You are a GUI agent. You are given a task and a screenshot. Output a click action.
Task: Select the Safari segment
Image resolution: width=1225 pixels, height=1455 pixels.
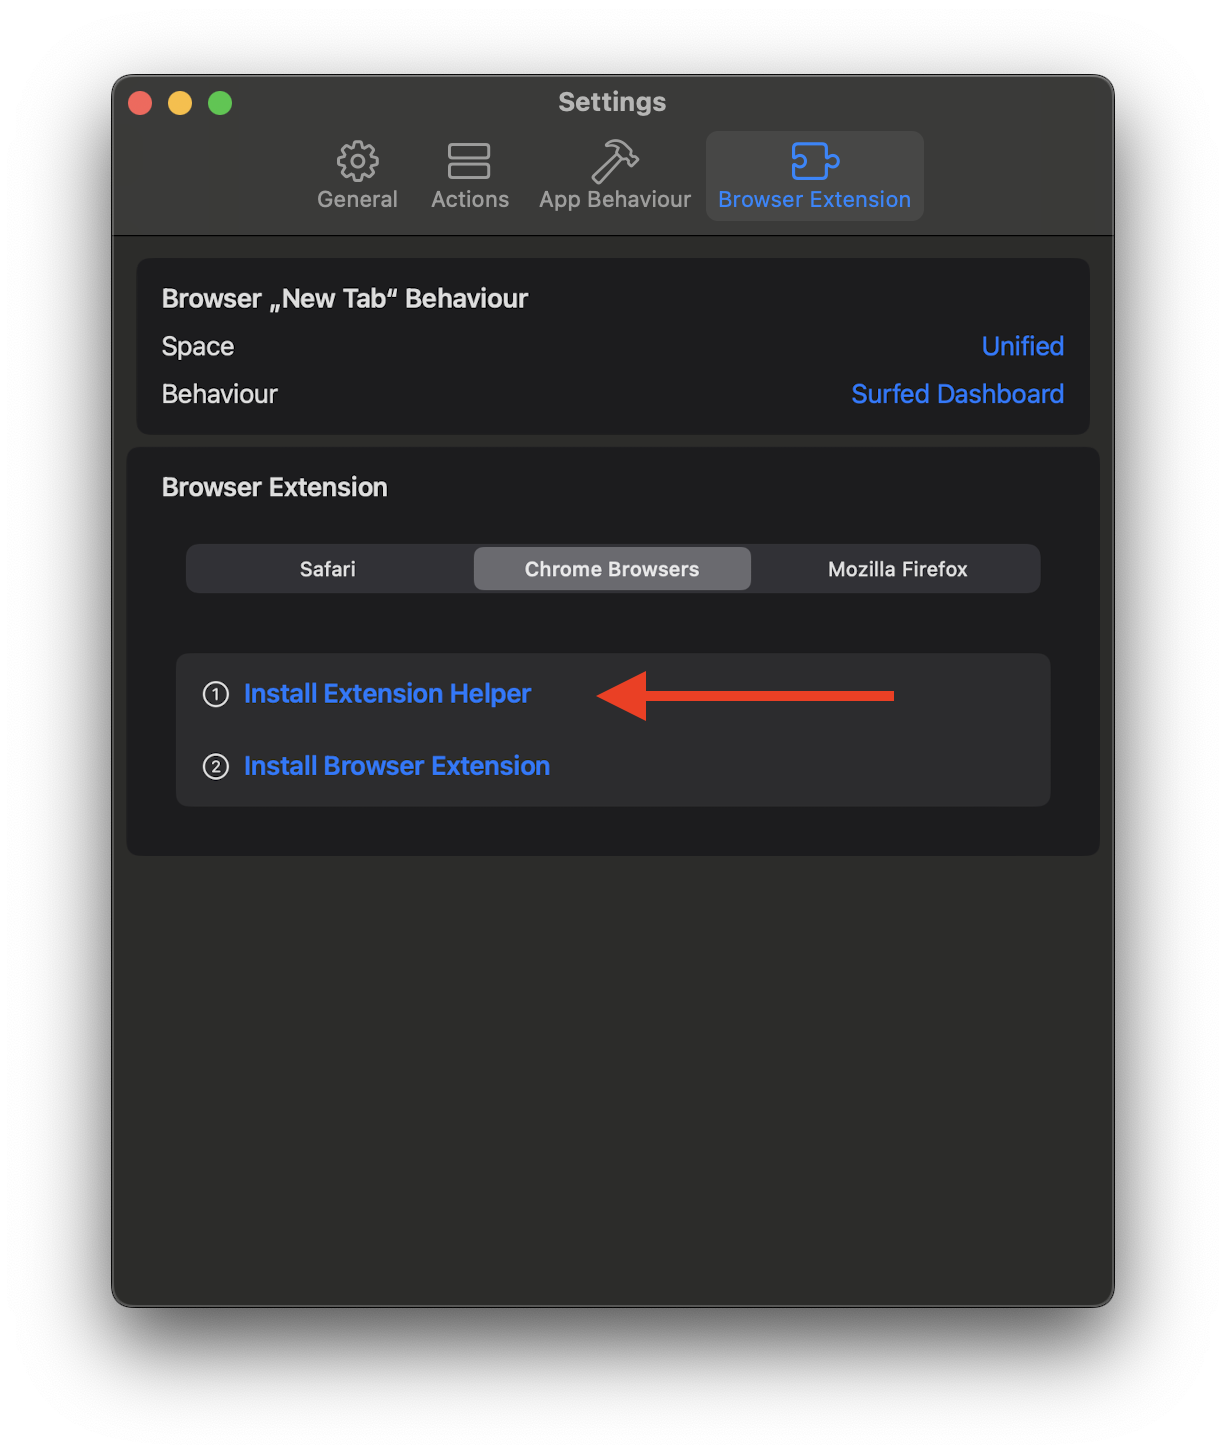pos(328,569)
